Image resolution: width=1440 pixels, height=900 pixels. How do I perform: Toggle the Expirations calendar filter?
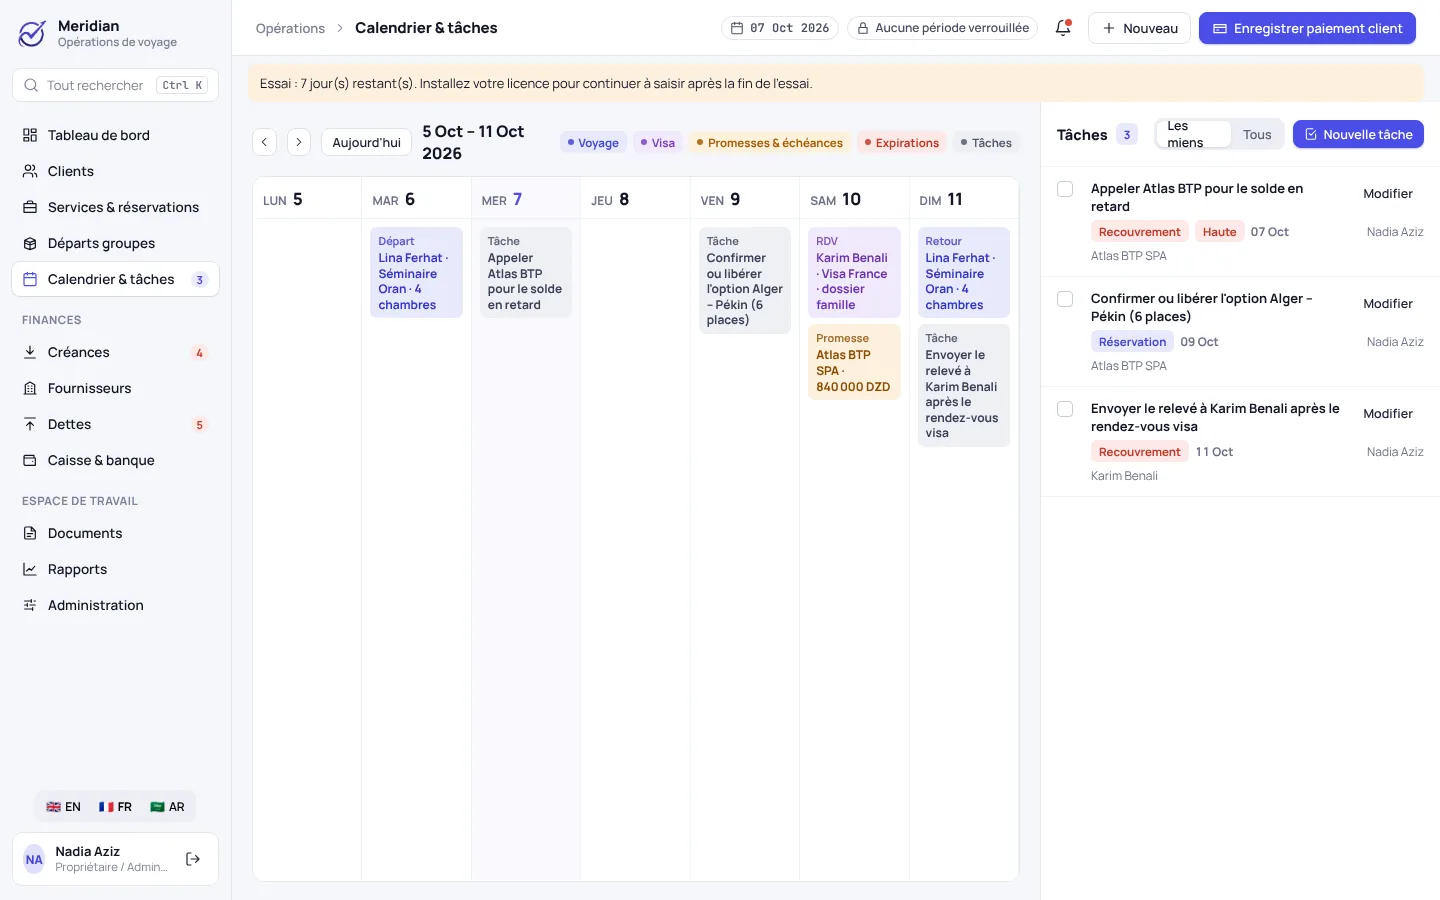[x=901, y=143]
